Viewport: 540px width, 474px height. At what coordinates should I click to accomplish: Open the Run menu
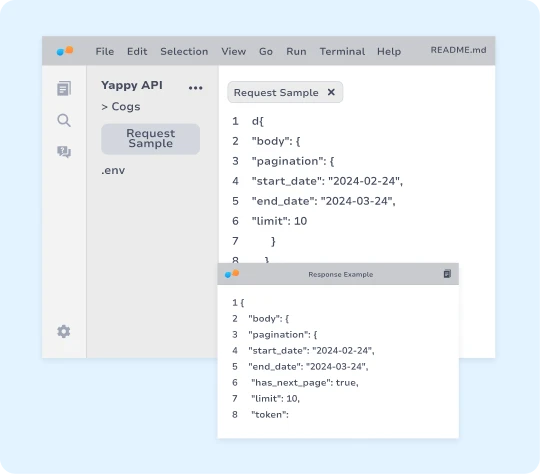point(296,51)
